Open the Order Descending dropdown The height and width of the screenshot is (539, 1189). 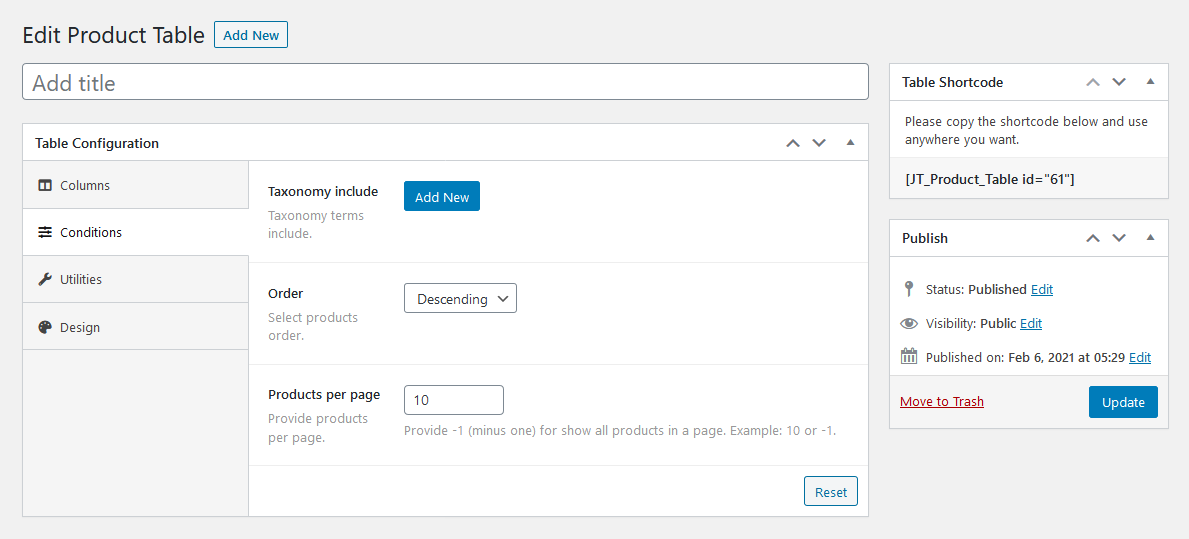tap(460, 298)
